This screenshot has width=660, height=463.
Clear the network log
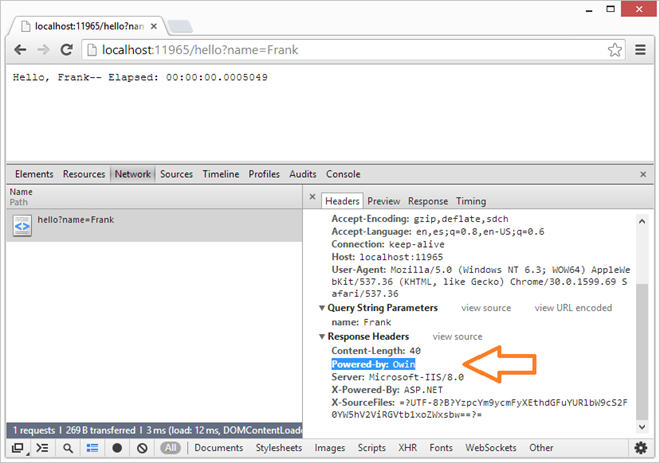[x=142, y=448]
